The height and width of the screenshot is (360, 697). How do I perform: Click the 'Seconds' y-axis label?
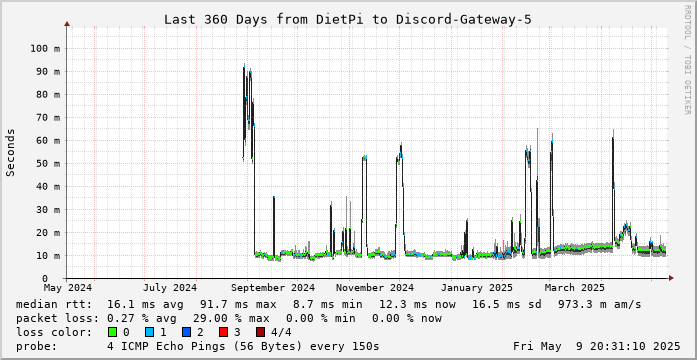tap(11, 152)
